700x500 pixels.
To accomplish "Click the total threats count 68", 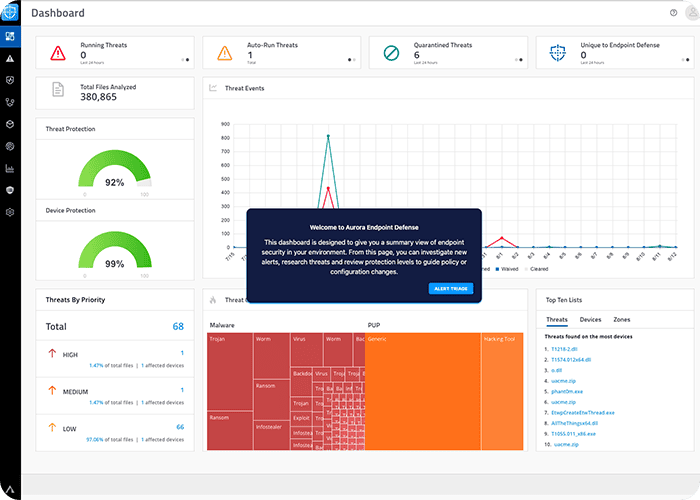I will pyautogui.click(x=178, y=326).
